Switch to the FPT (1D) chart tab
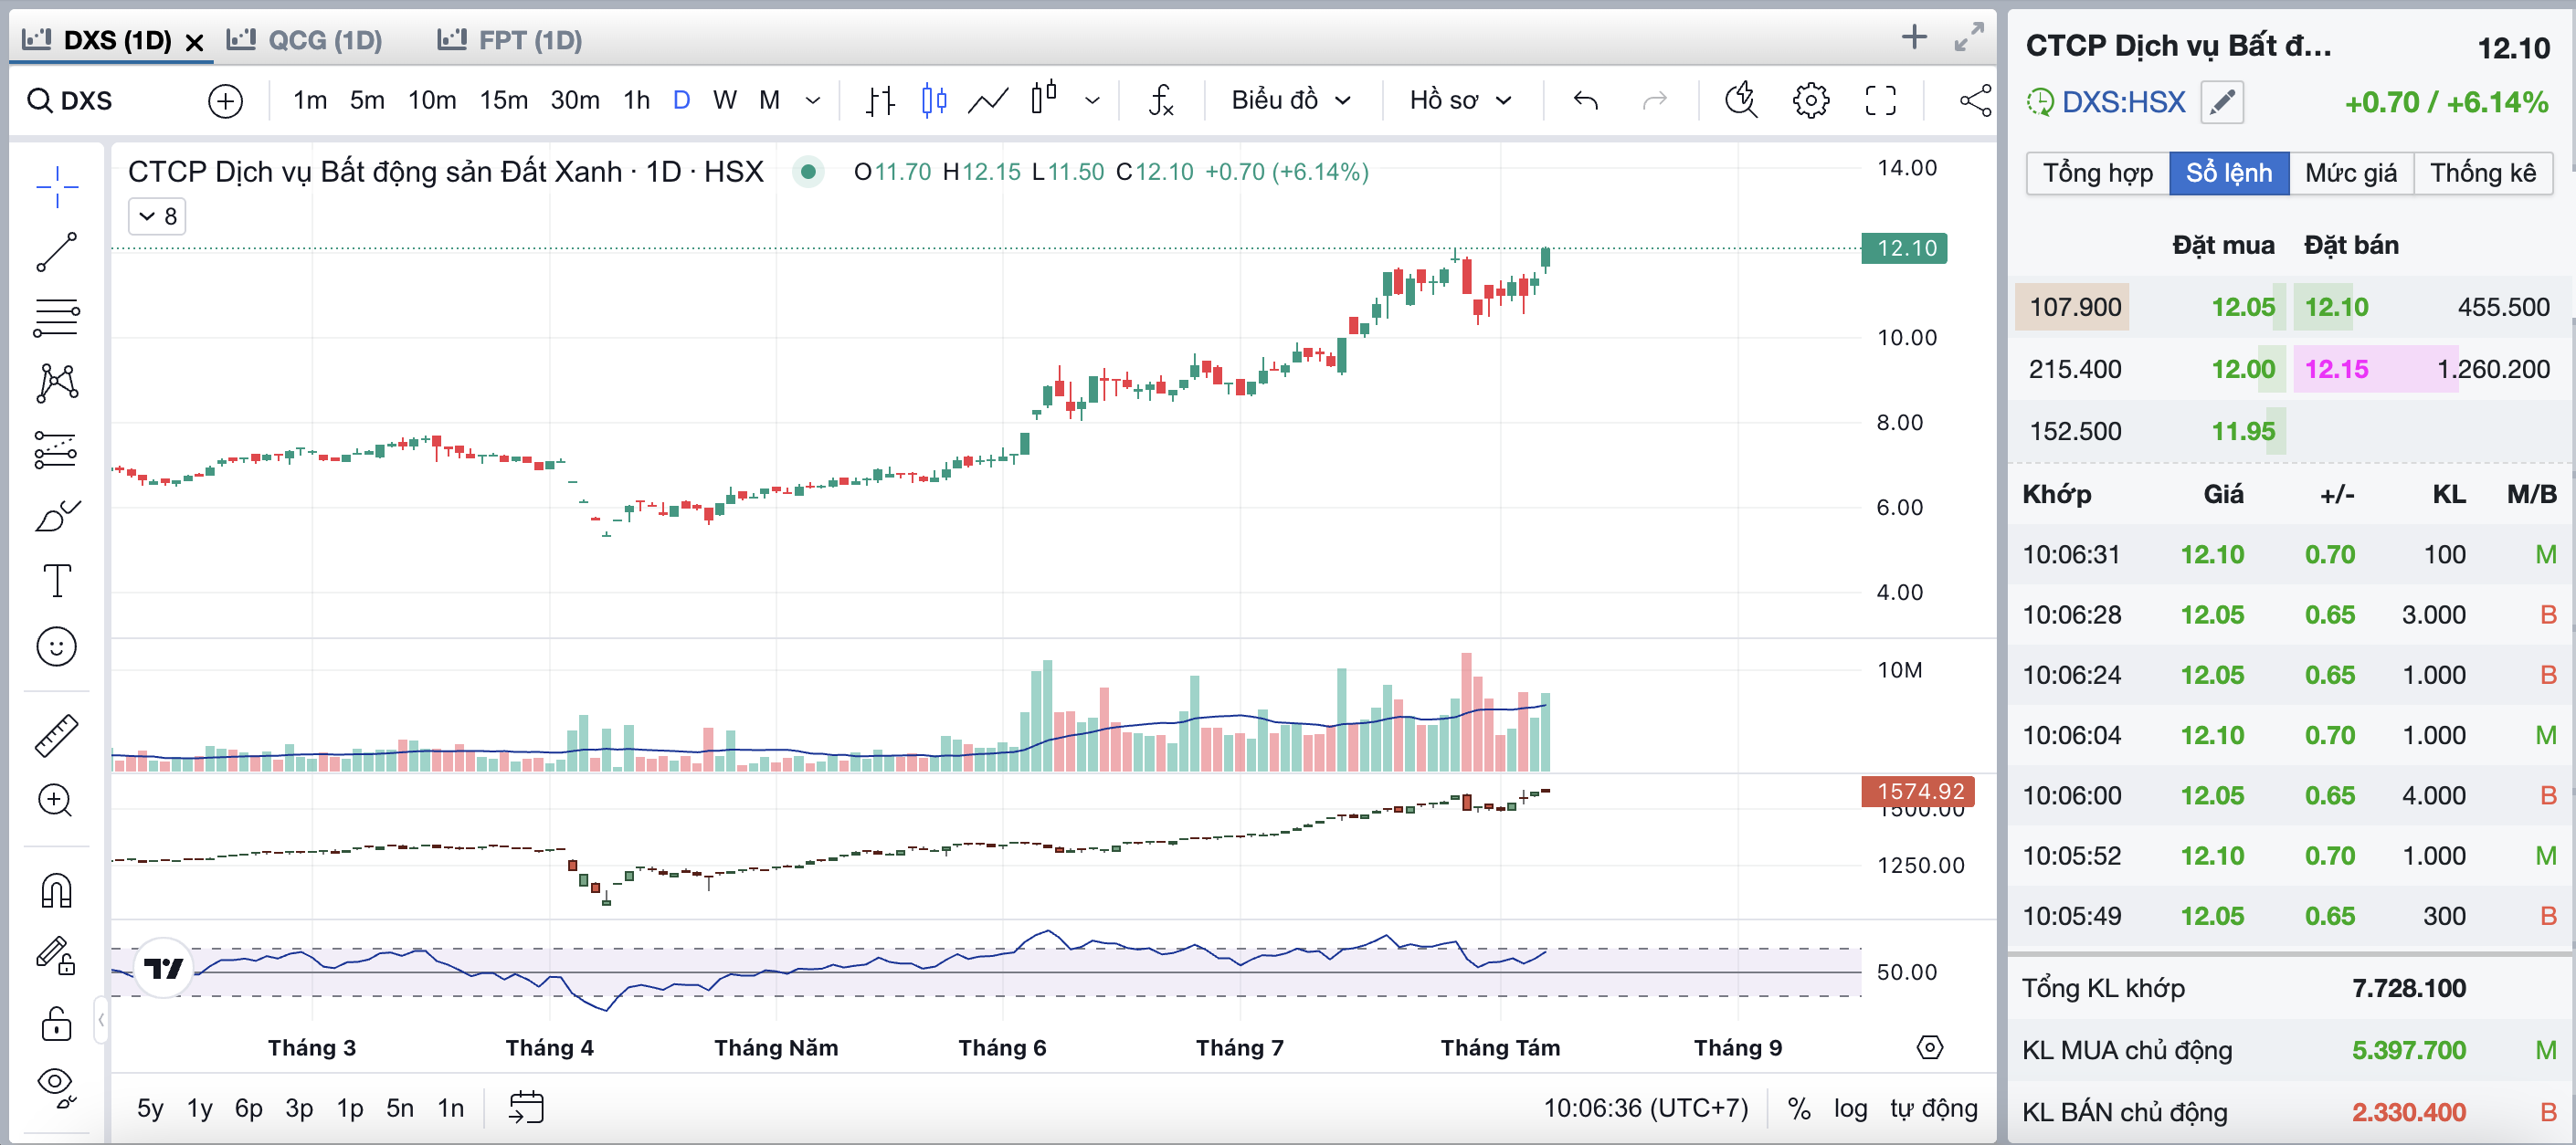2576x1145 pixels. click(512, 40)
